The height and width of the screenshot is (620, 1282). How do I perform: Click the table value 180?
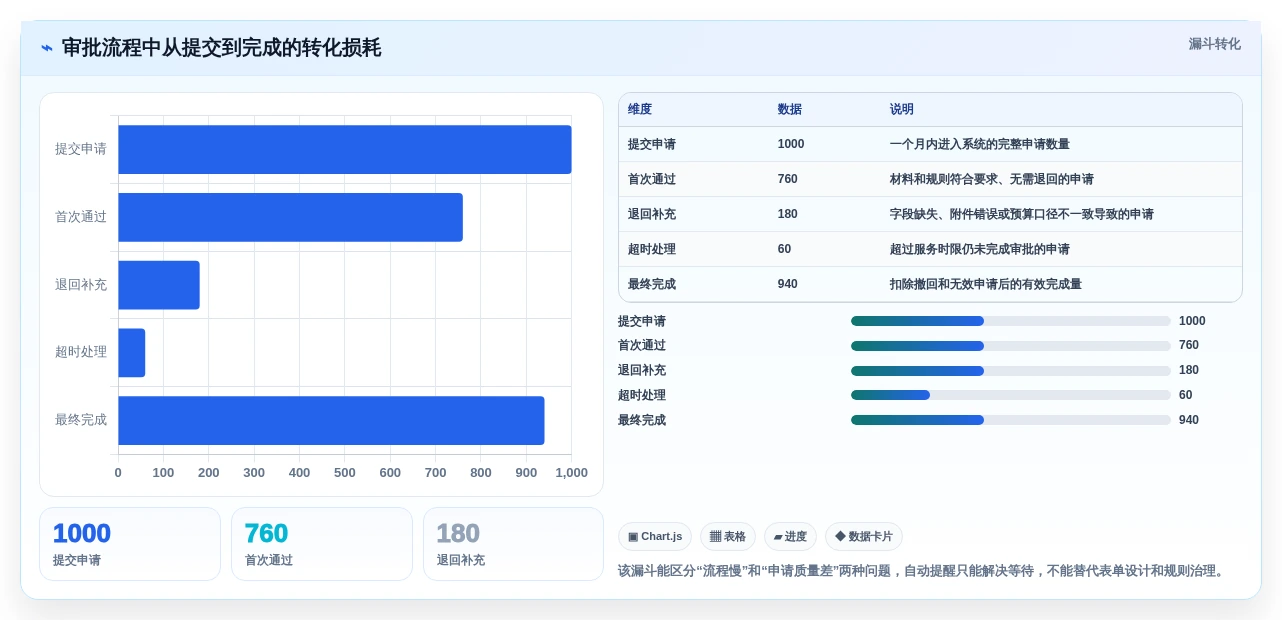point(788,214)
